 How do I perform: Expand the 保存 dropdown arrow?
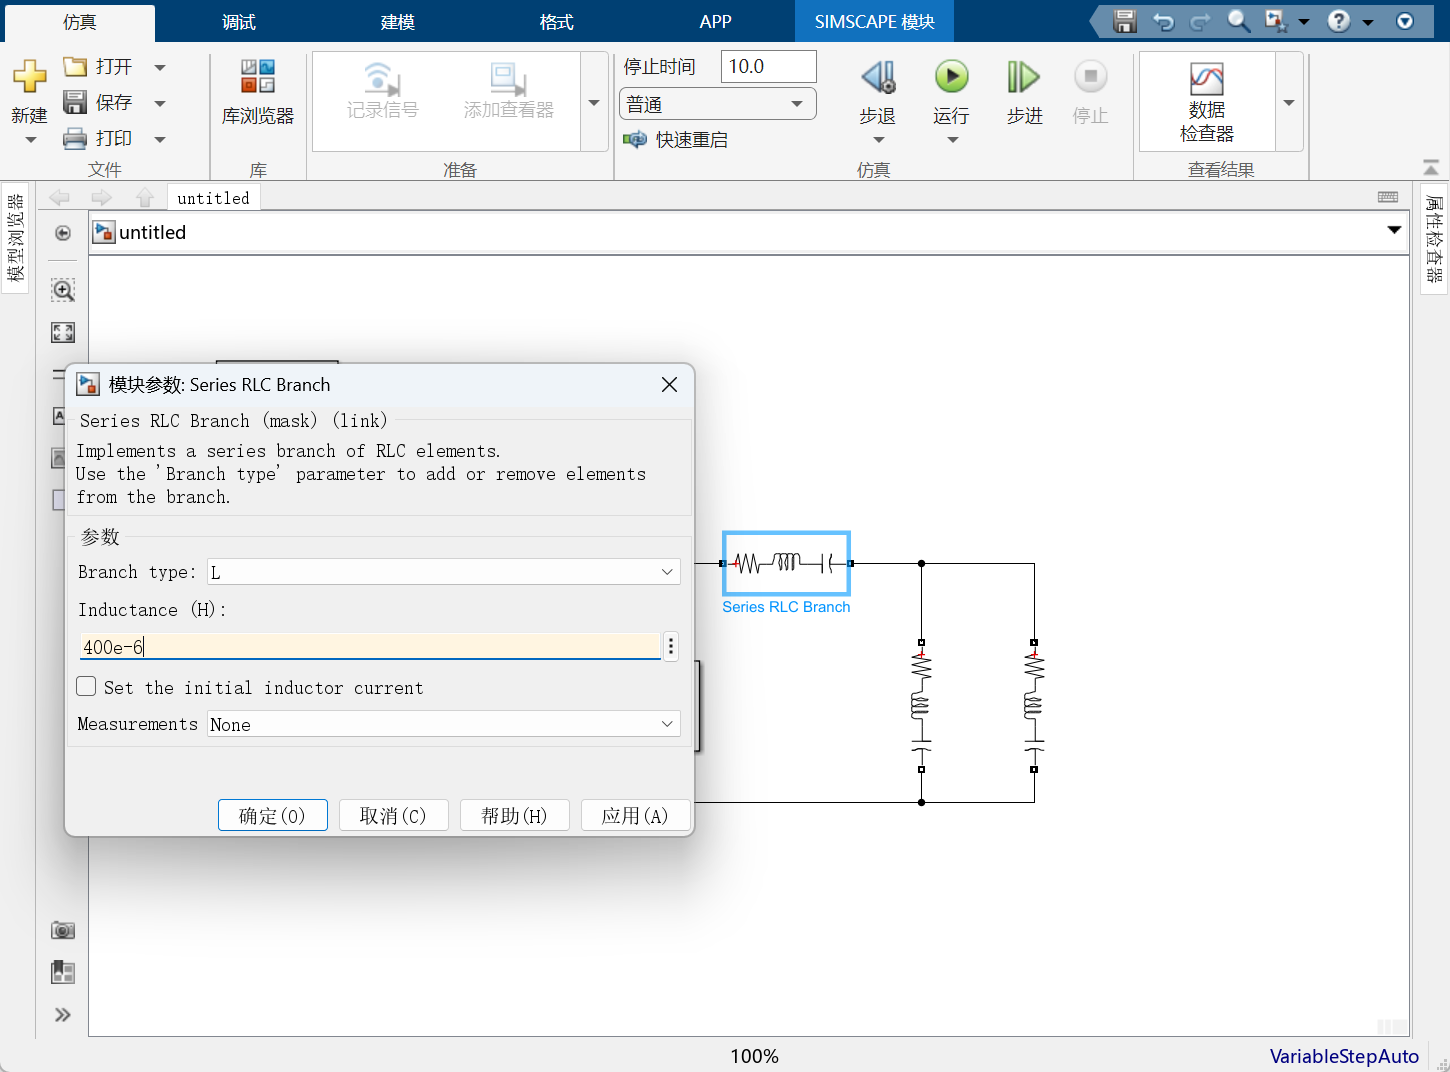(160, 103)
